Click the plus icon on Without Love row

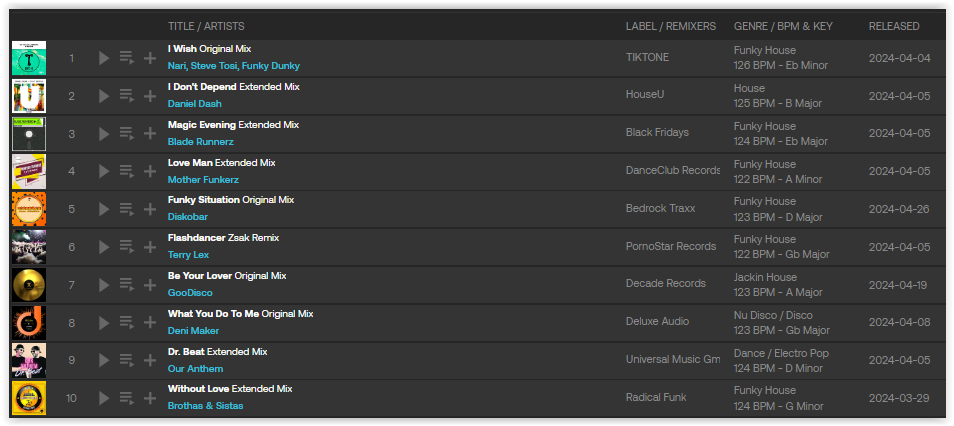(150, 399)
